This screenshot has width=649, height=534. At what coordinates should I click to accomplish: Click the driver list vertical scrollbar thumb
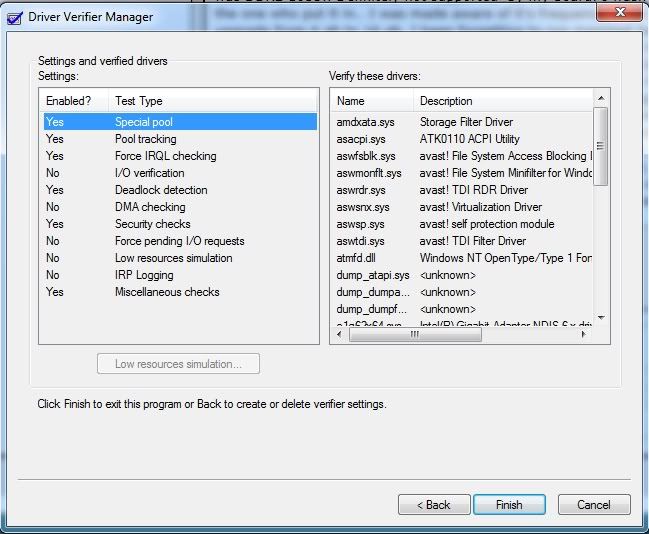tap(601, 146)
